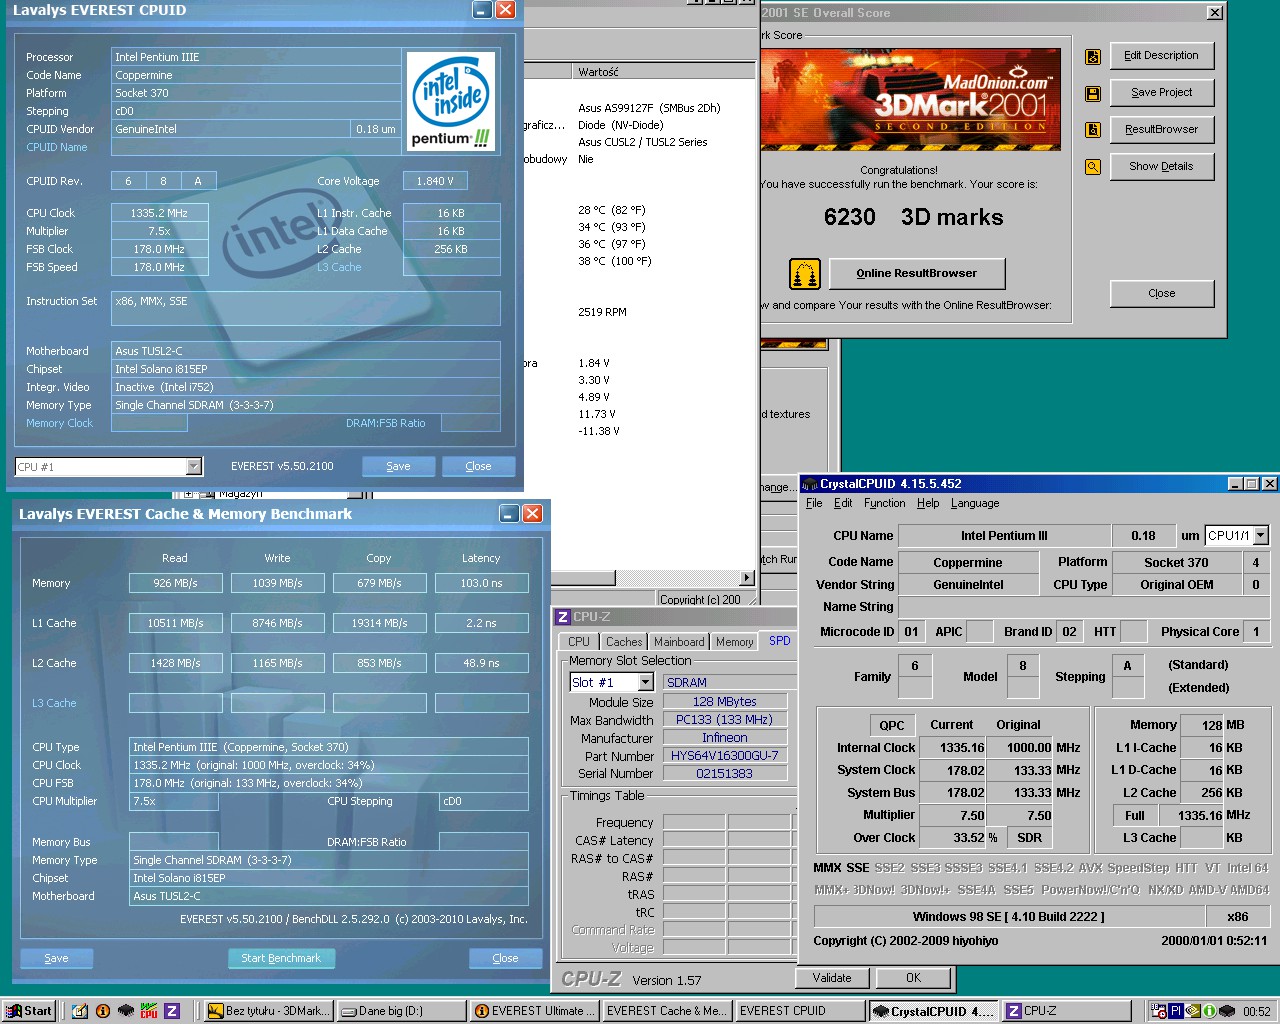Switch to the CPU tab in CPU-Z
Viewport: 1280px width, 1024px height.
(579, 642)
